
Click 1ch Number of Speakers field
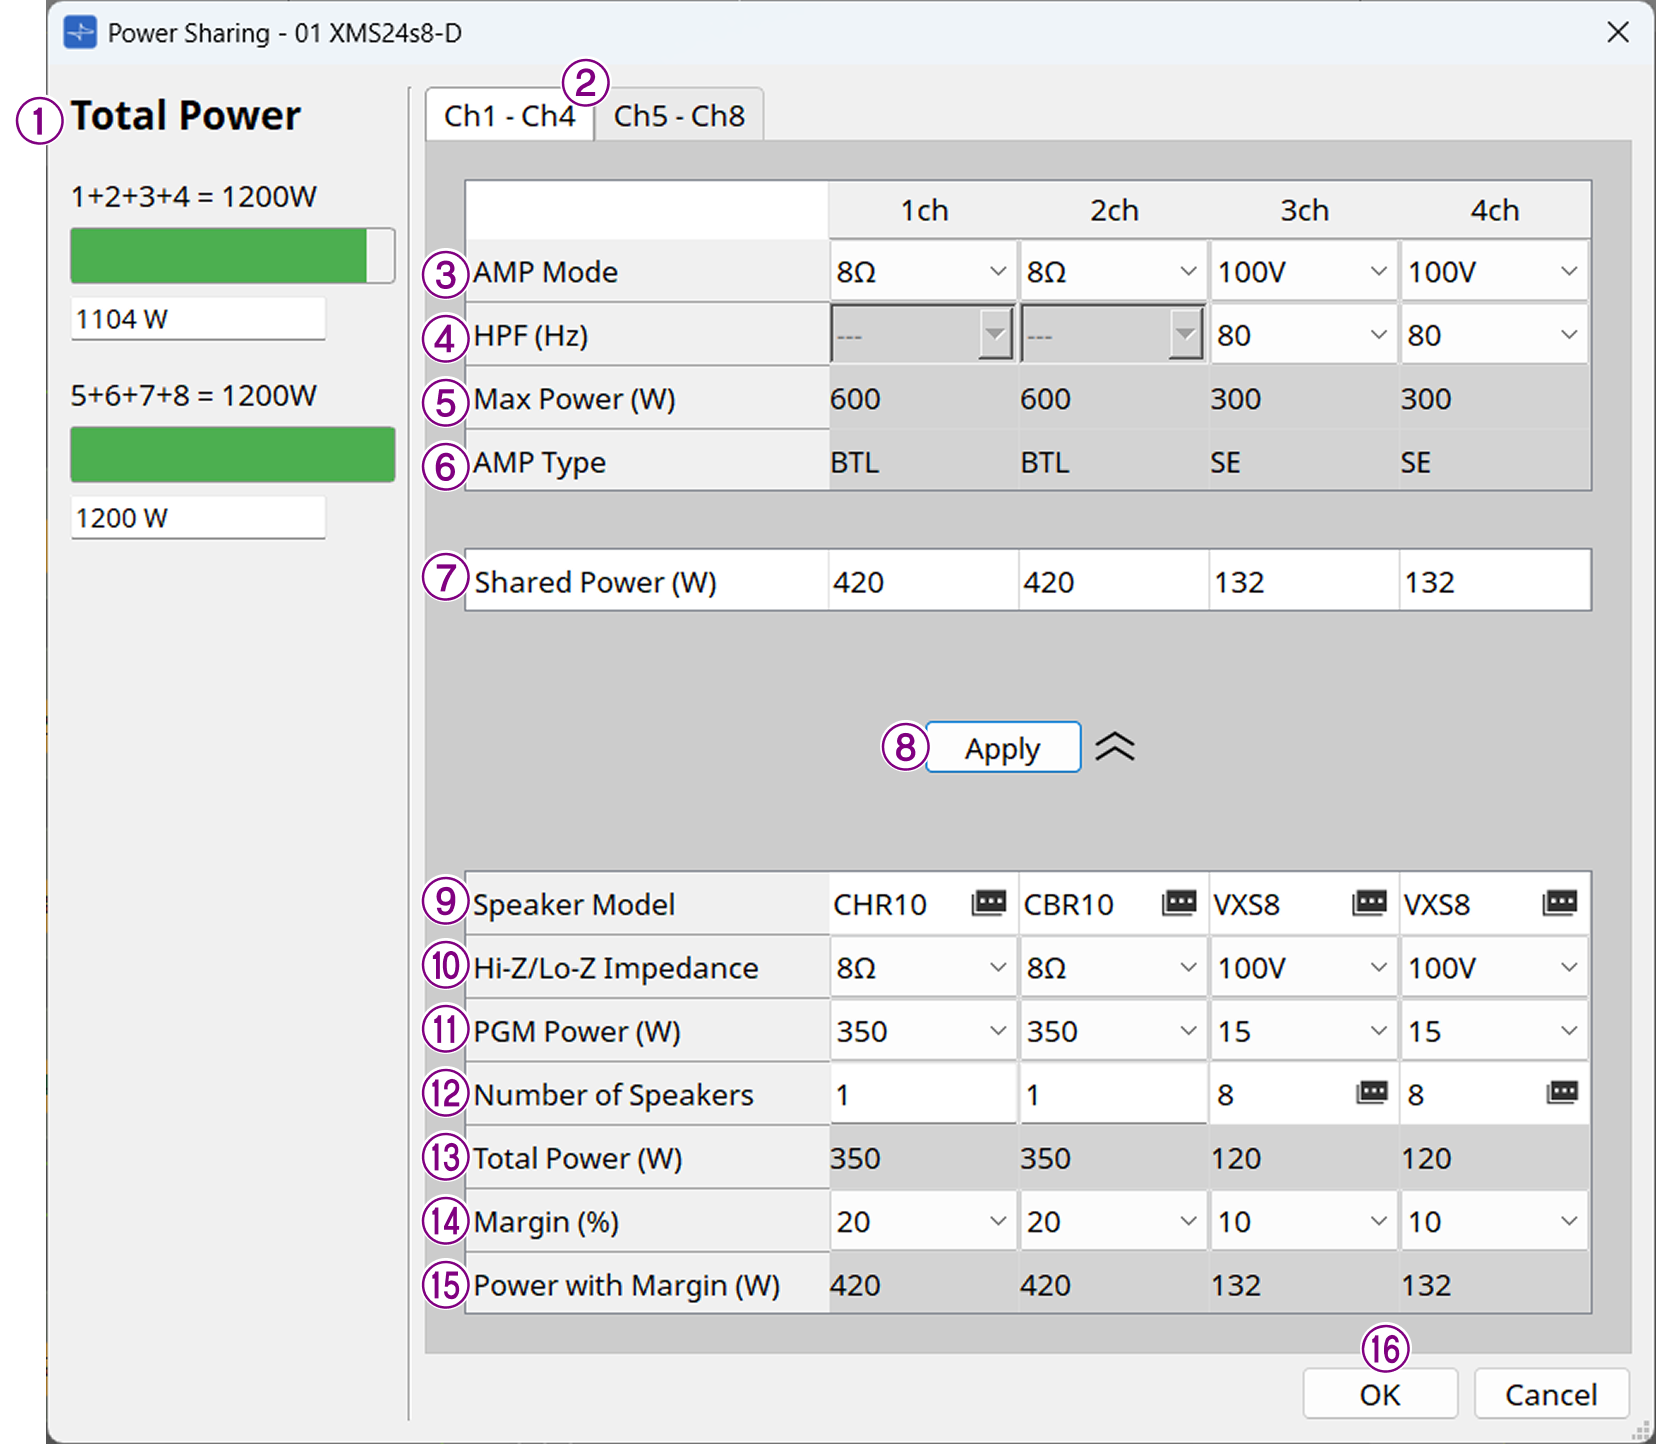(x=922, y=1094)
